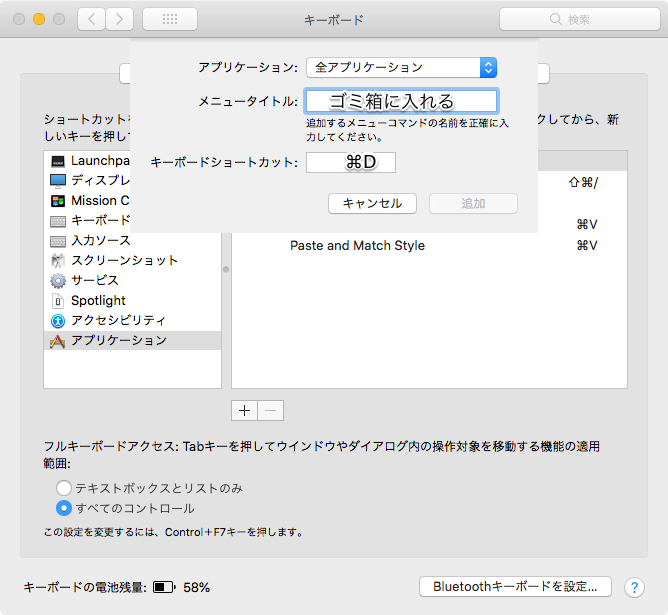Click the サービス gear icon
The width and height of the screenshot is (668, 615).
[58, 281]
